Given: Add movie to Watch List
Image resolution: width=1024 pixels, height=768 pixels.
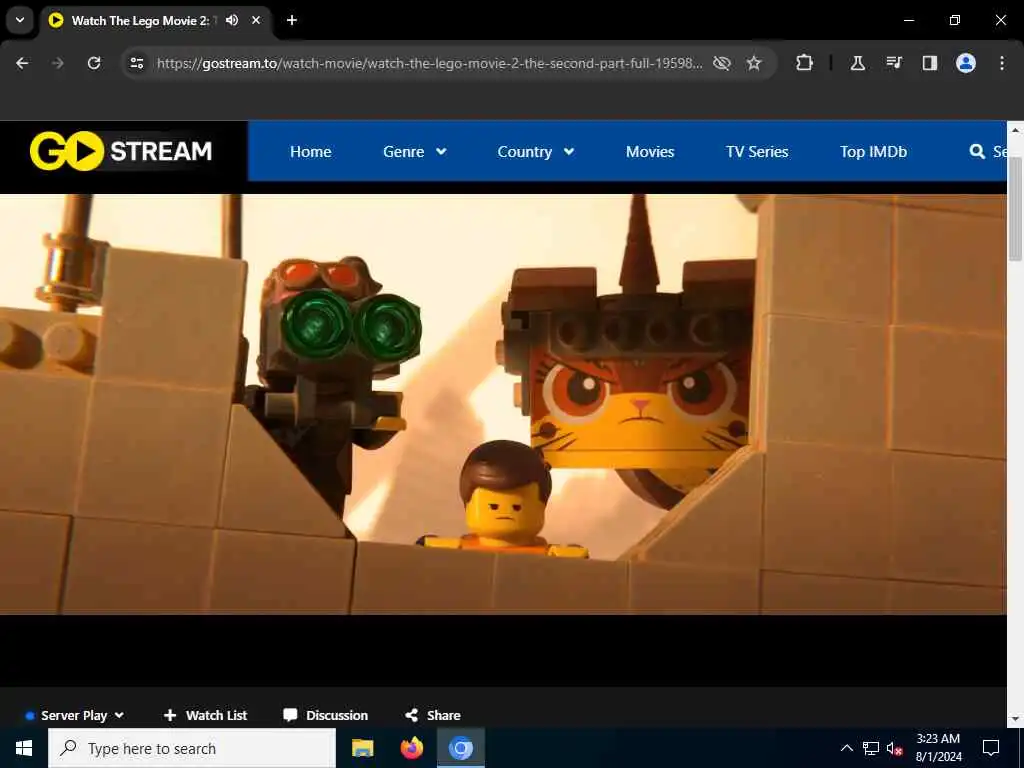Looking at the screenshot, I should click(x=205, y=715).
